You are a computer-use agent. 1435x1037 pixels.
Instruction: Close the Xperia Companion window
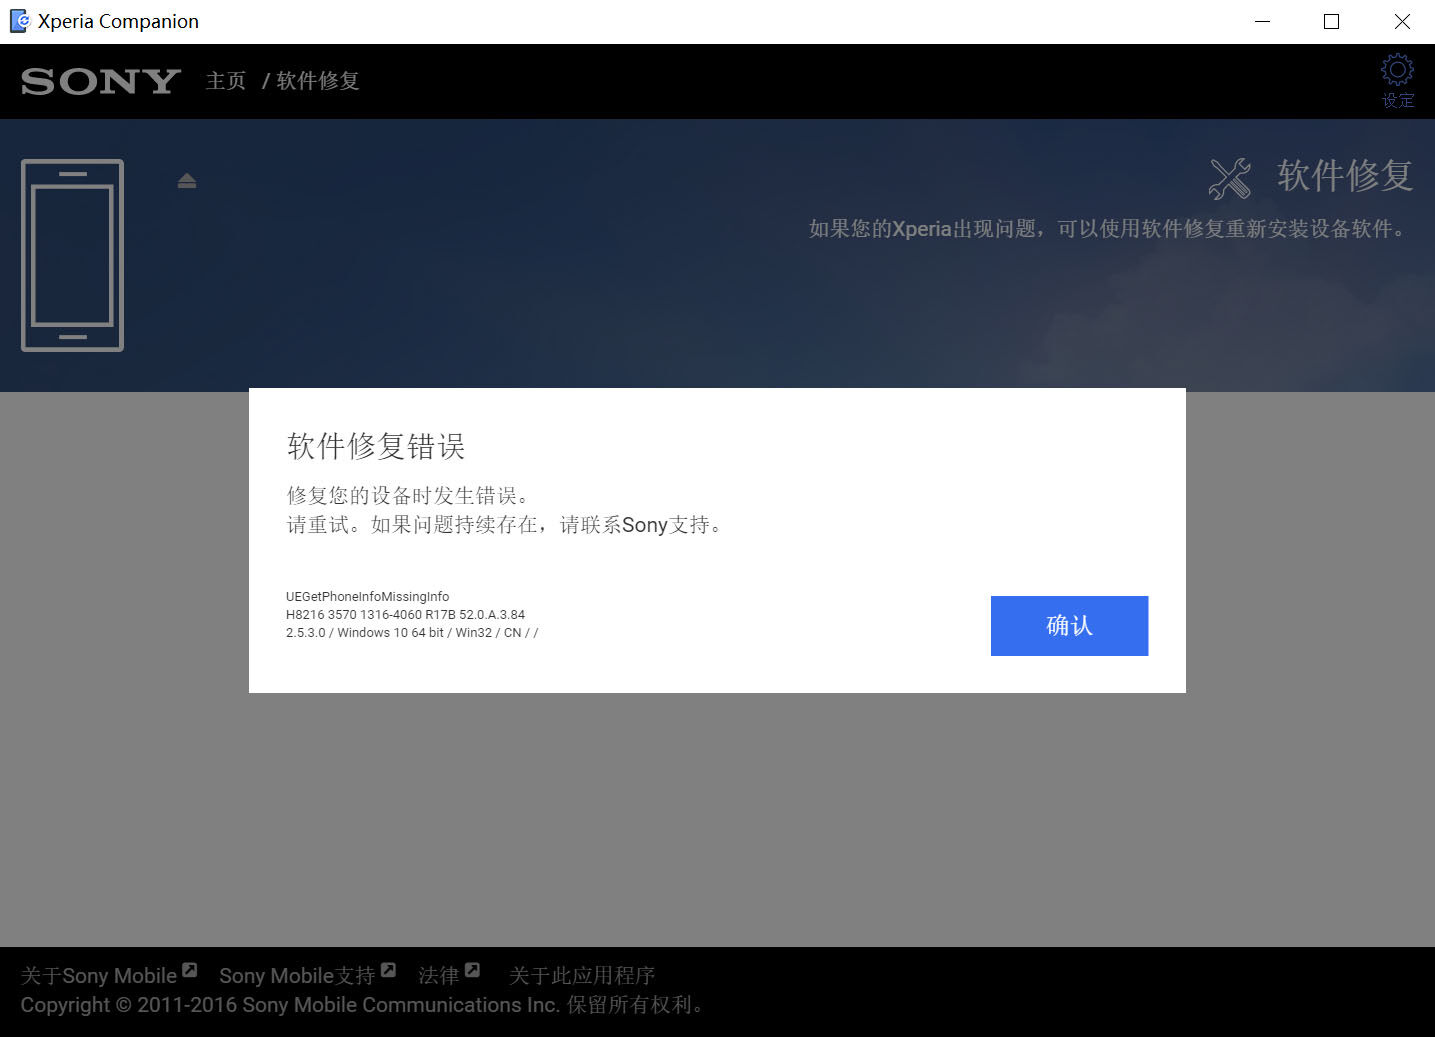point(1401,21)
